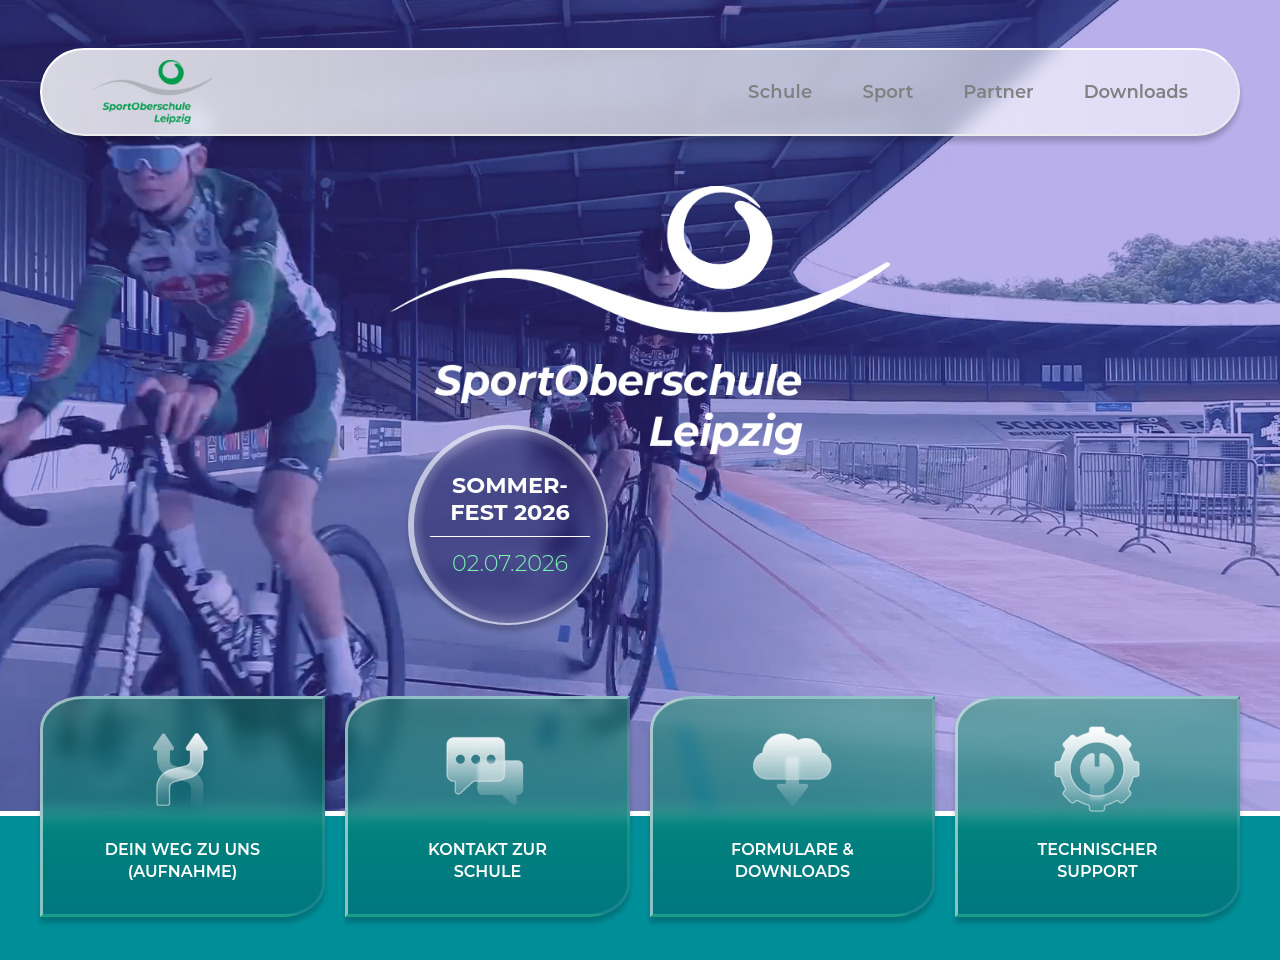Viewport: 1280px width, 960px height.
Task: Open the Sport menu
Action: click(888, 92)
